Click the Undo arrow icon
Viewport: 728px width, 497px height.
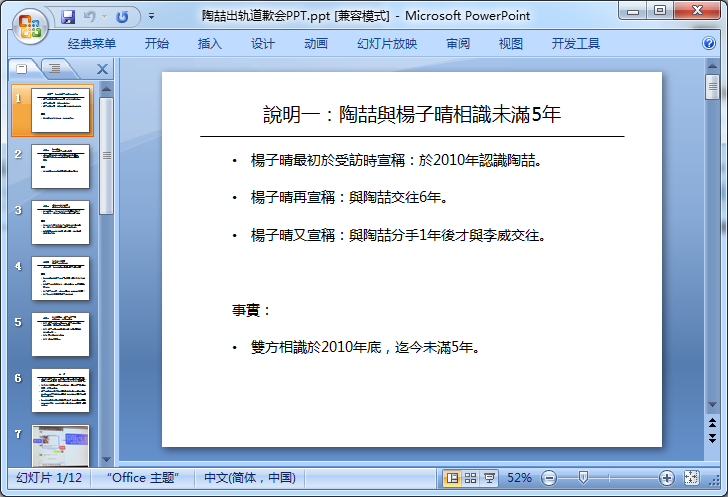[90, 17]
